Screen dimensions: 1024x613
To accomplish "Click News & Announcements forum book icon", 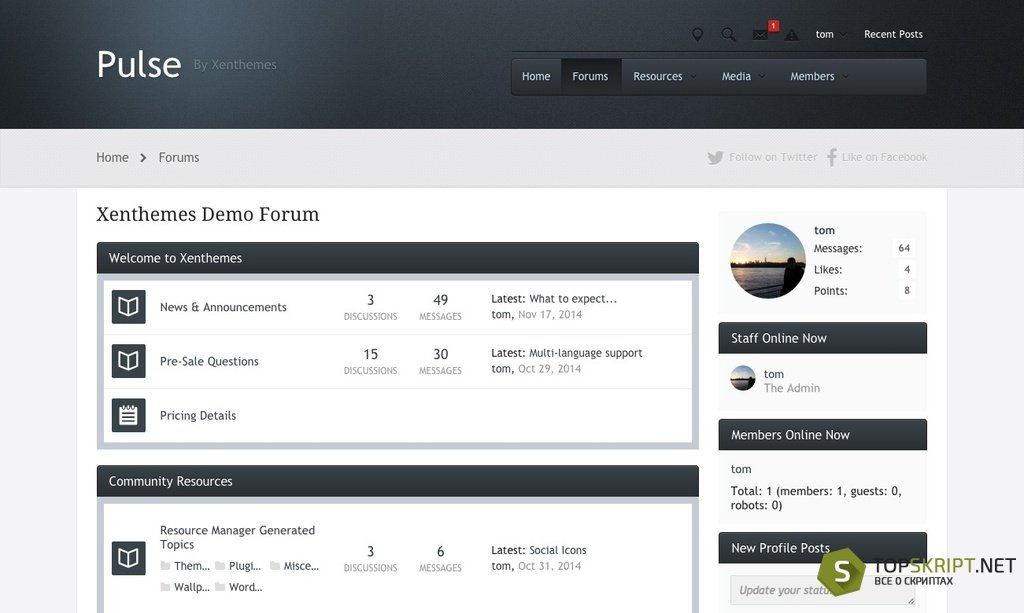I will pyautogui.click(x=128, y=307).
